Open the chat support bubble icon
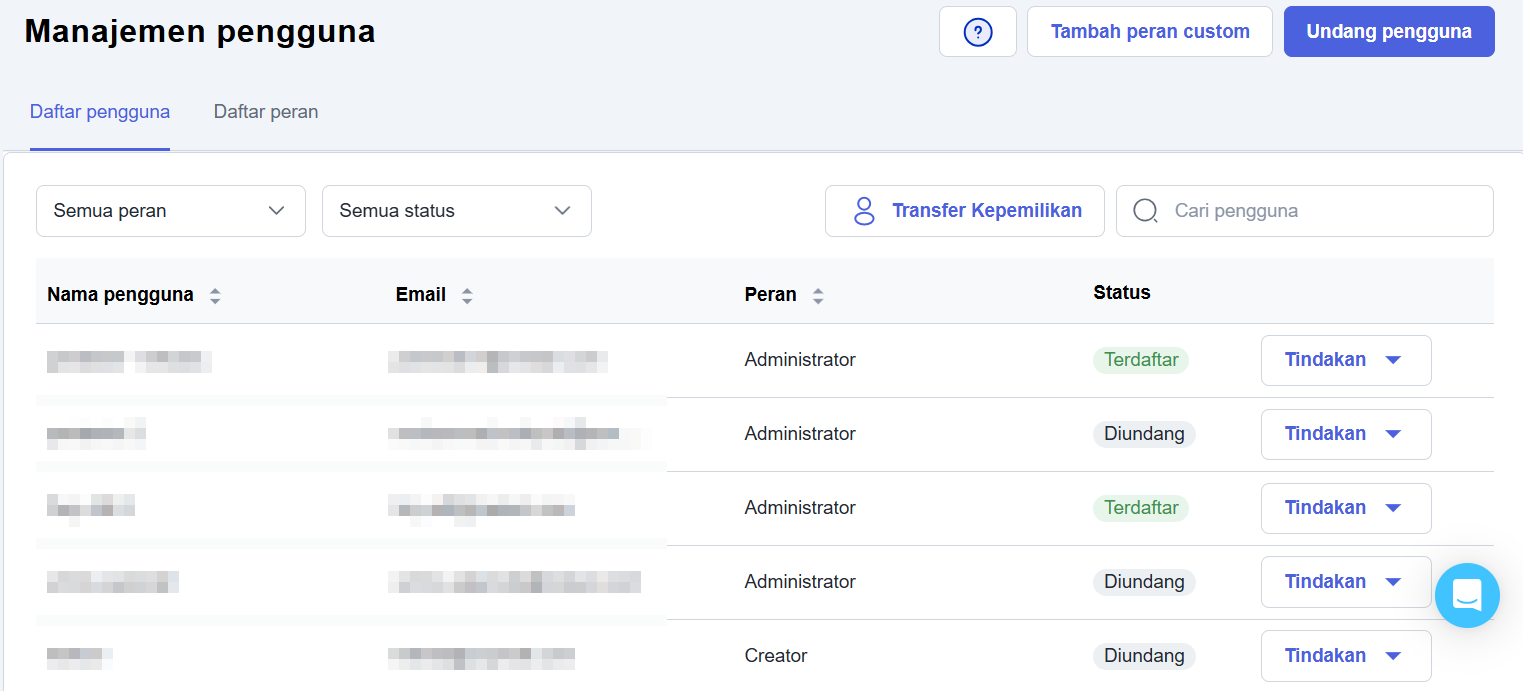The height and width of the screenshot is (691, 1523). 1467,596
